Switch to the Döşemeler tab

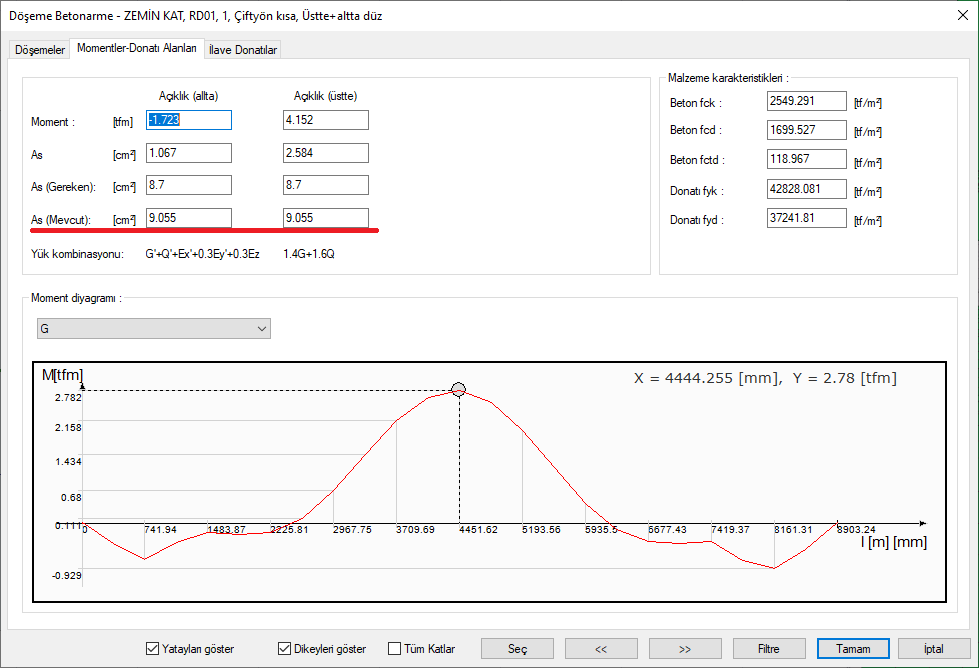40,50
